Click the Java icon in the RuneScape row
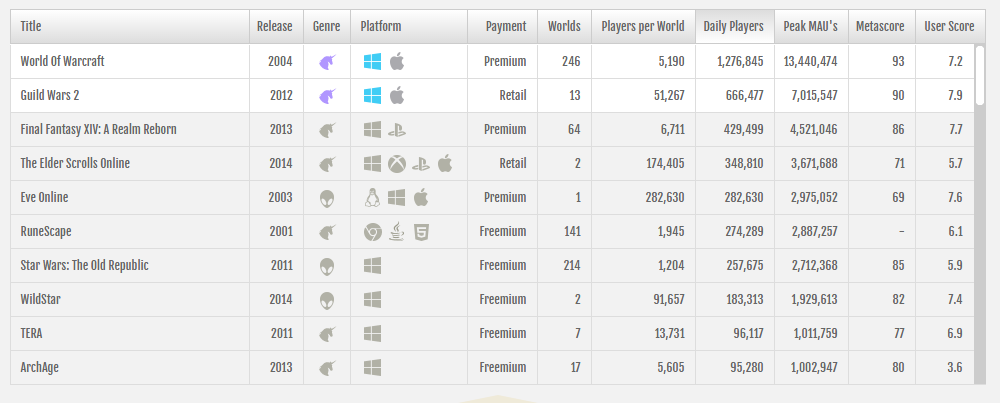Screen dimensions: 1000x403 [397, 232]
